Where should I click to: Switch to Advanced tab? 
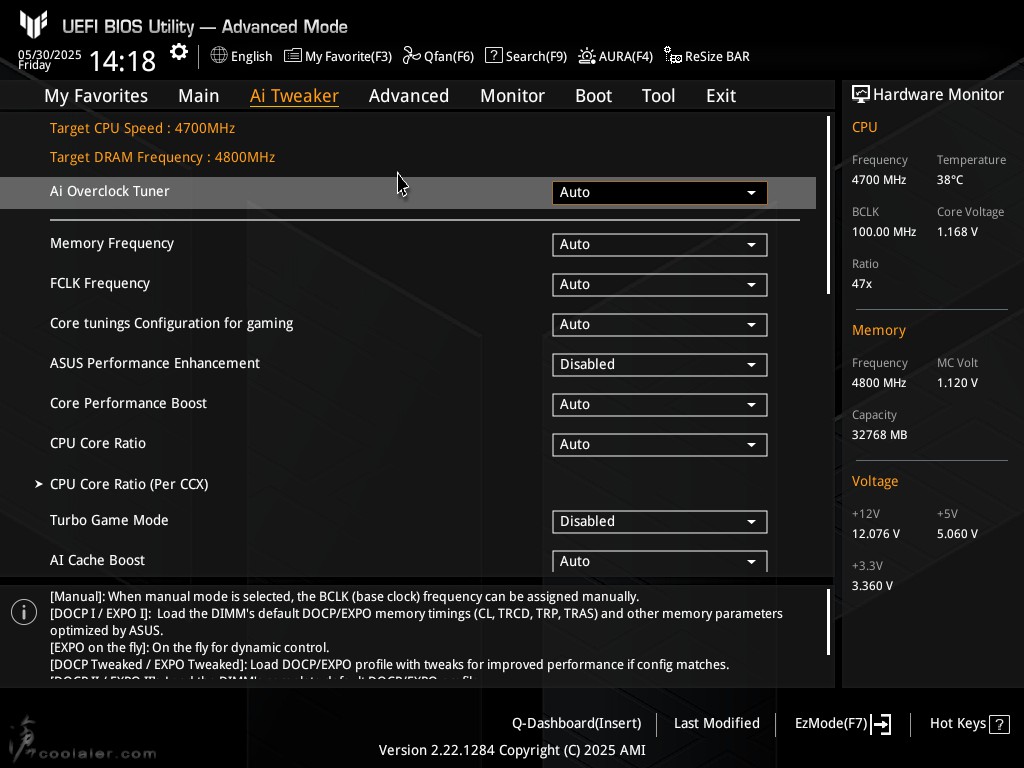pos(409,96)
